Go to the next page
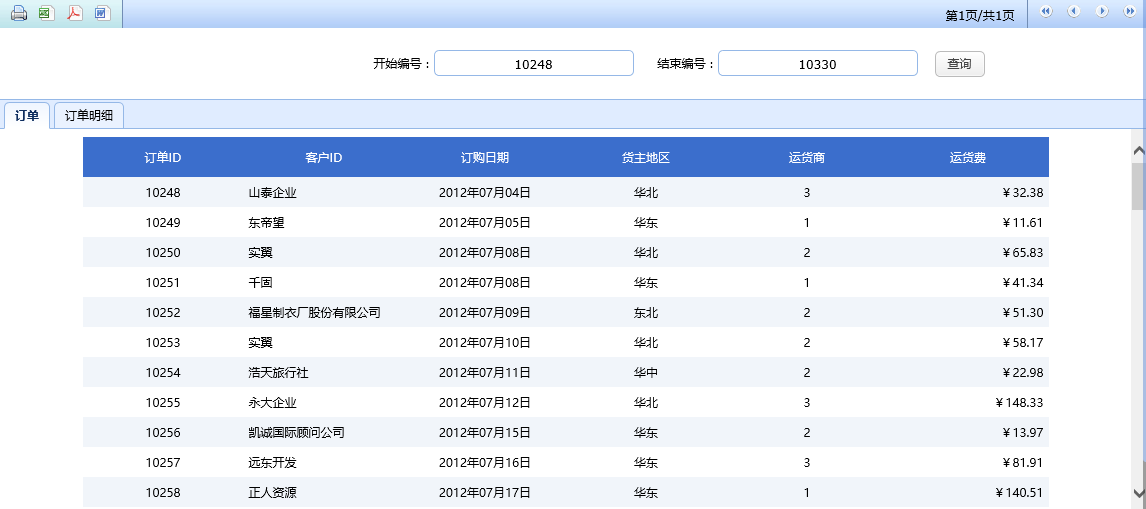The image size is (1146, 509). tap(1102, 12)
